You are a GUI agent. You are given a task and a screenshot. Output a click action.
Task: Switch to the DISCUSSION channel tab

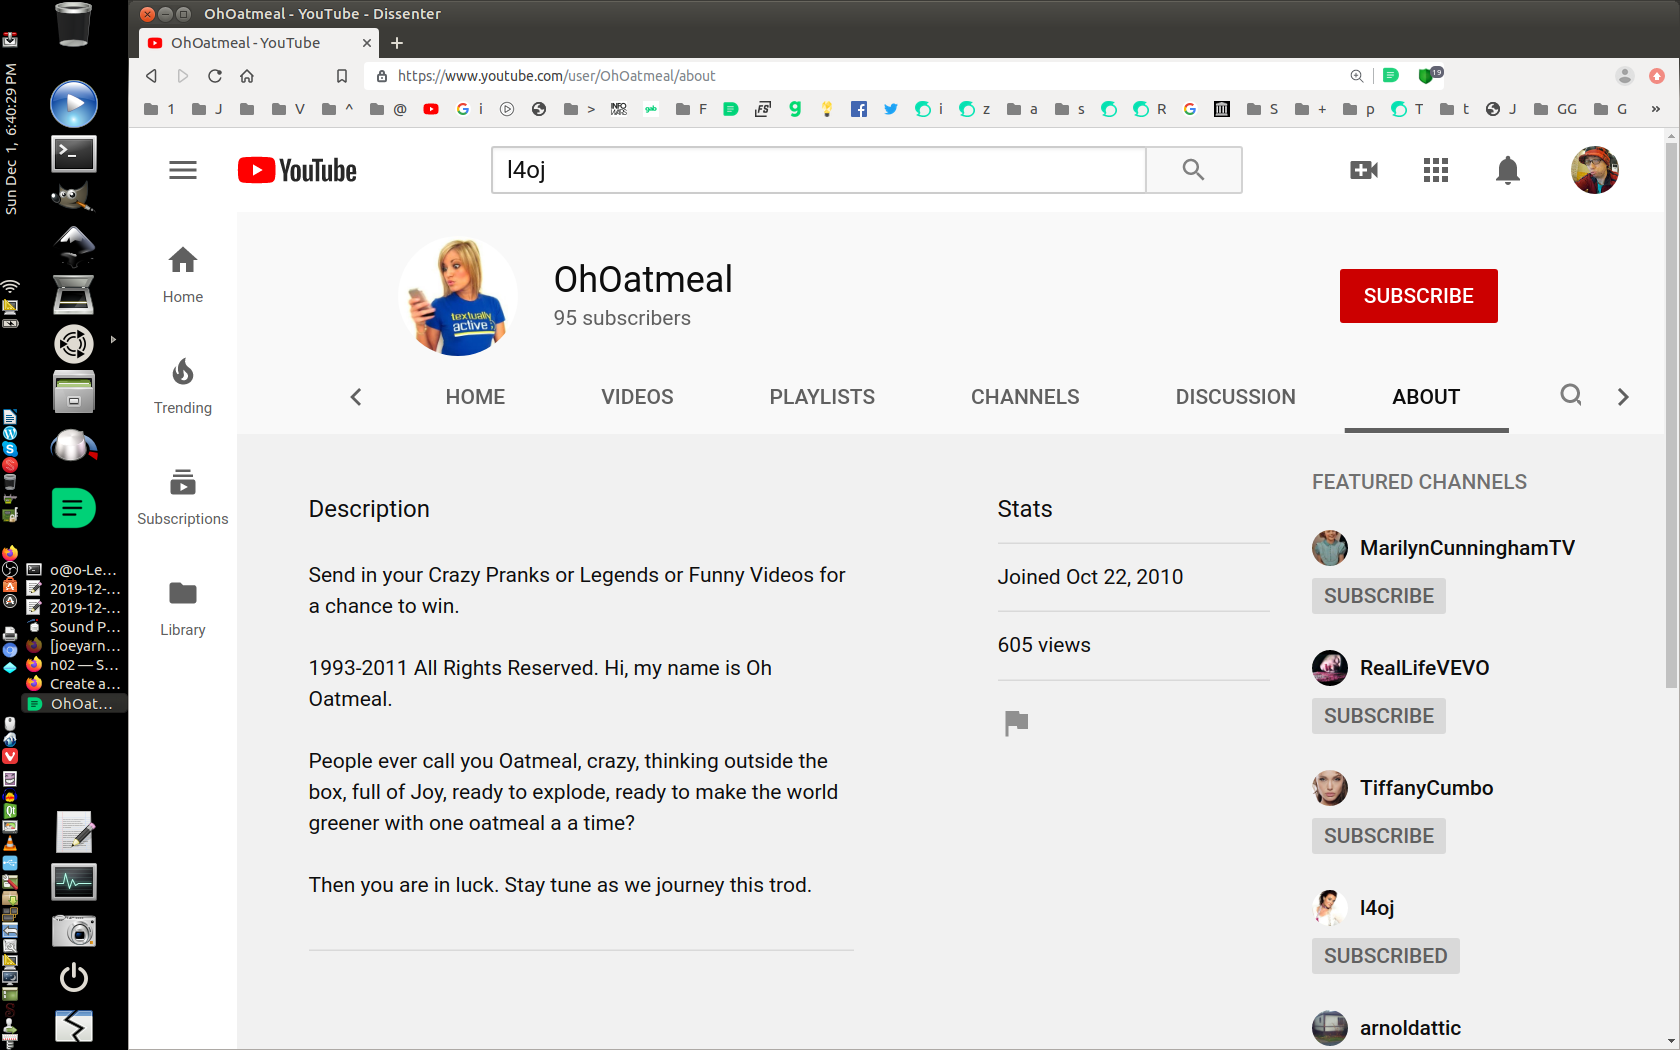1236,397
